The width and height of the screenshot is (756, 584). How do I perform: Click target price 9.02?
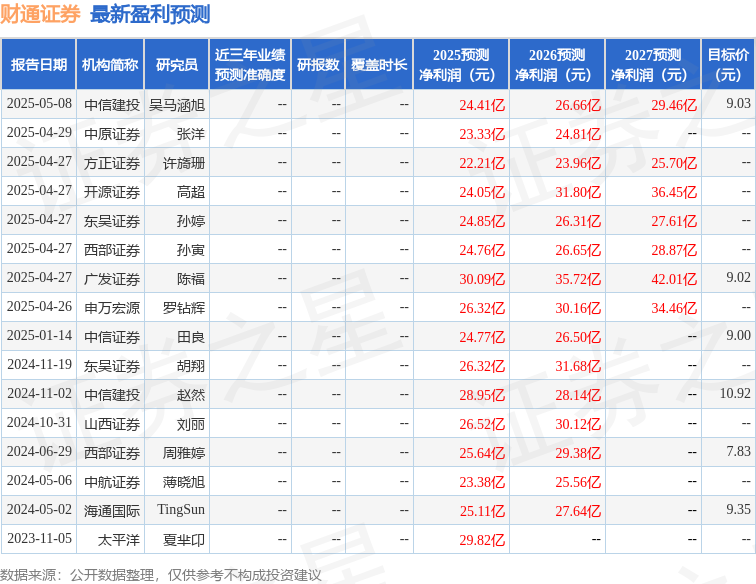[x=739, y=277]
